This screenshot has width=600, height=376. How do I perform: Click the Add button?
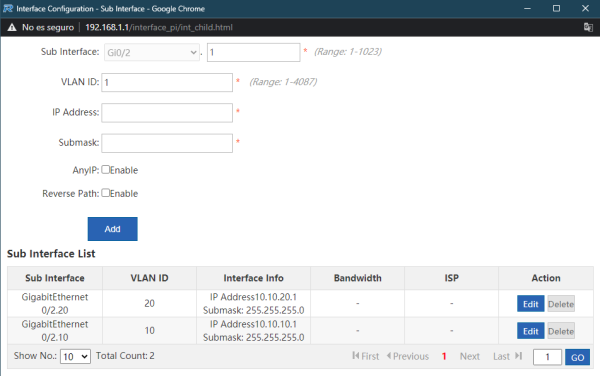click(x=112, y=229)
